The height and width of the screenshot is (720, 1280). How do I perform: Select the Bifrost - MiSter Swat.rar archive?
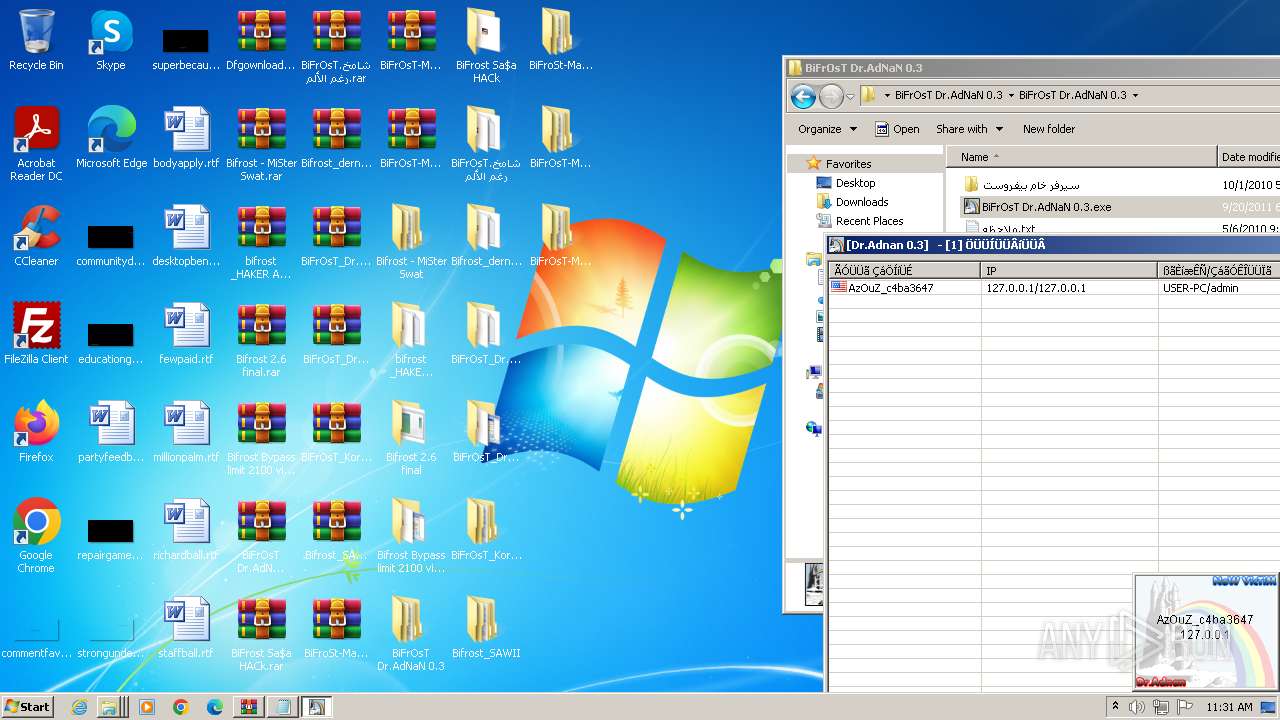[x=261, y=143]
